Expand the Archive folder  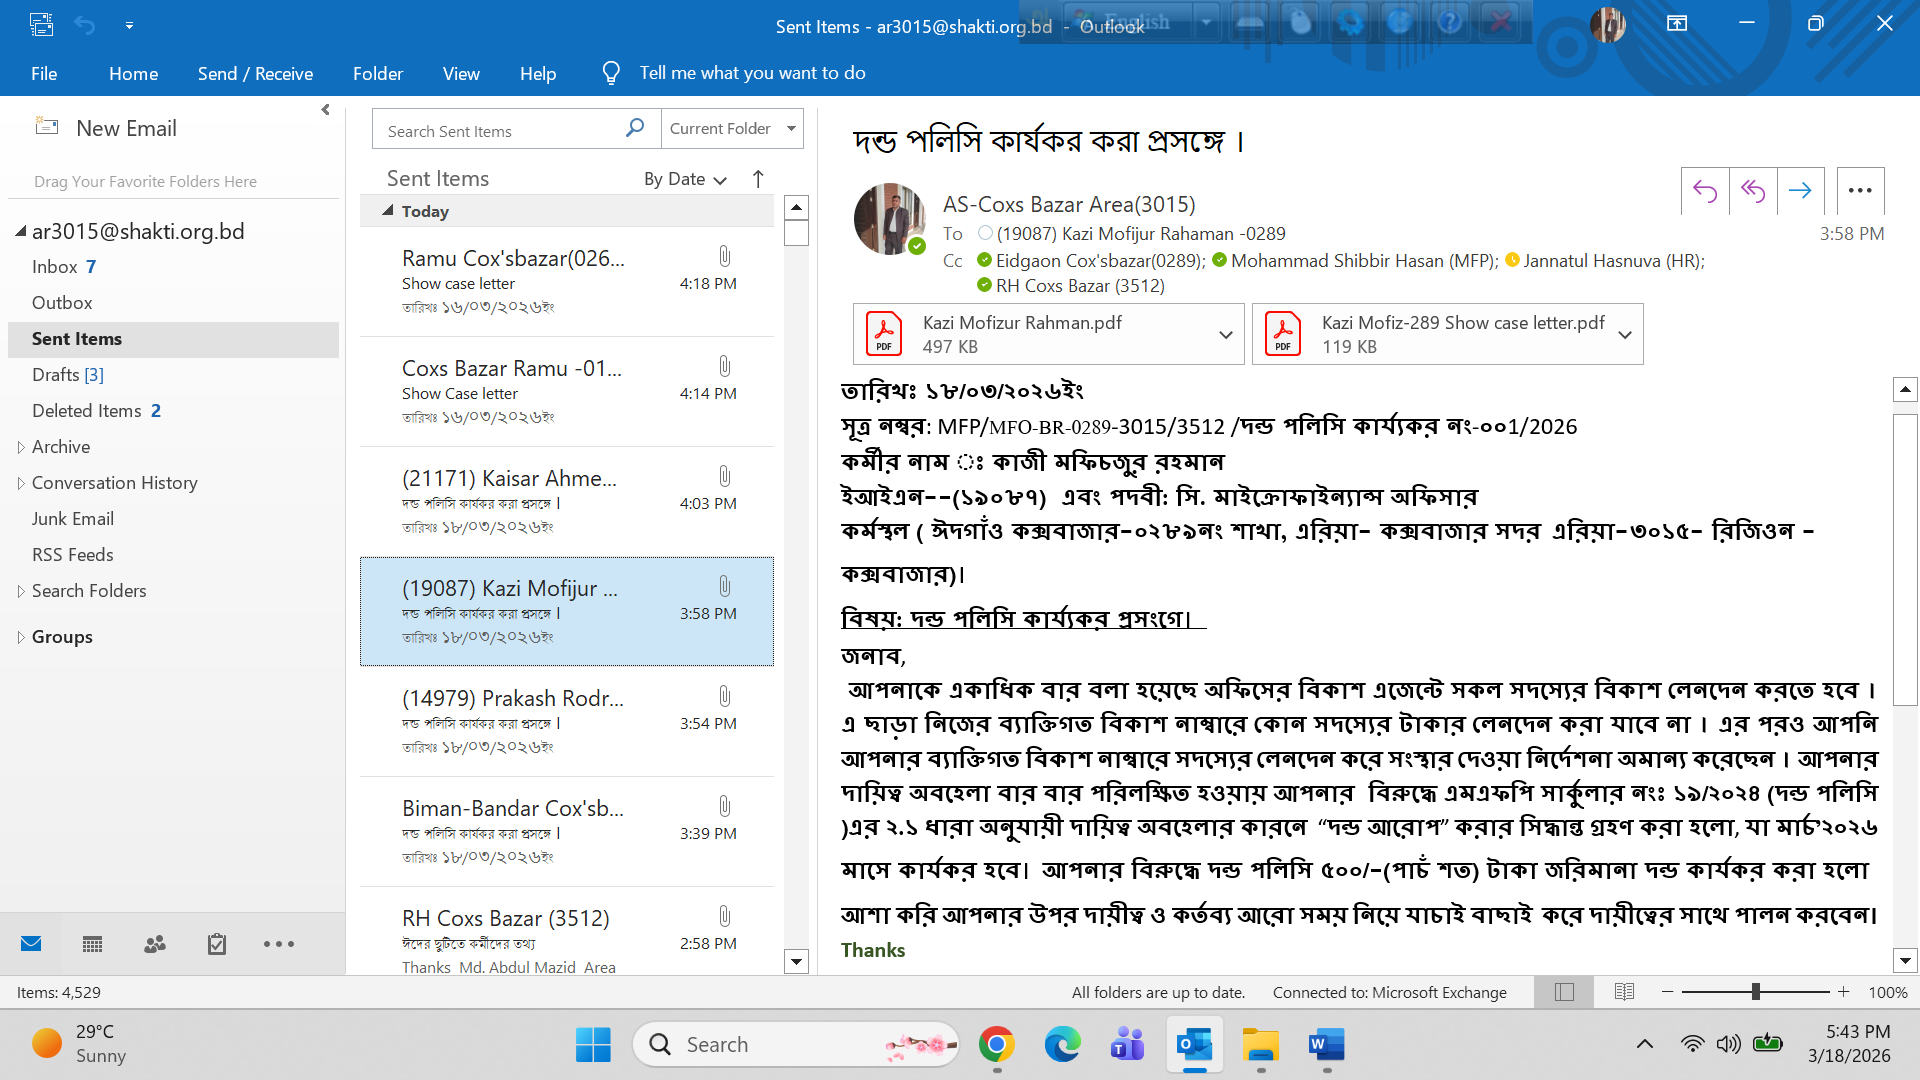[21, 447]
